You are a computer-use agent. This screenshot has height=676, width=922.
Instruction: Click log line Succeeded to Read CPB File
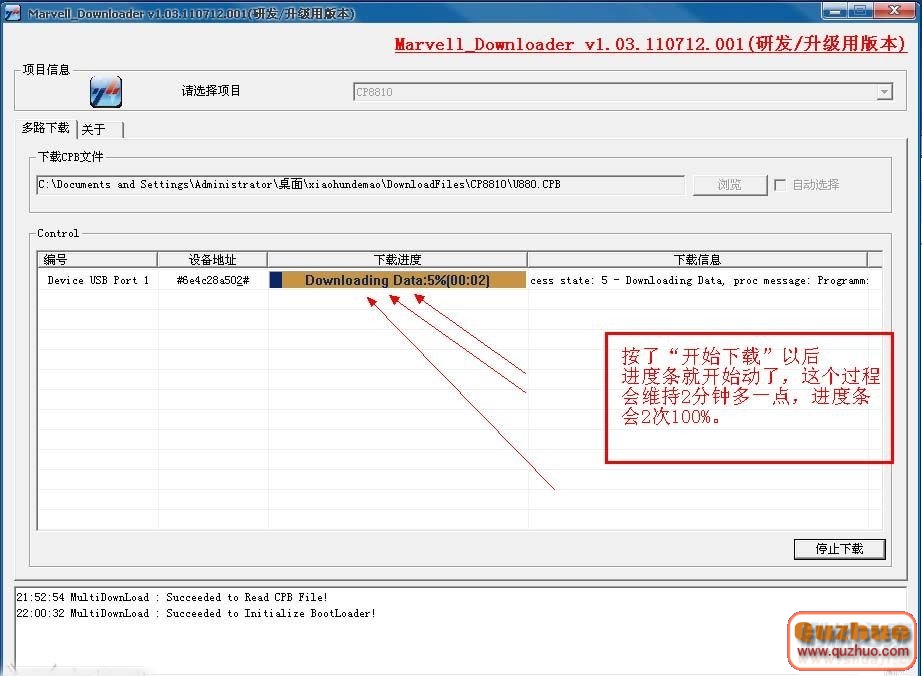coord(172,597)
